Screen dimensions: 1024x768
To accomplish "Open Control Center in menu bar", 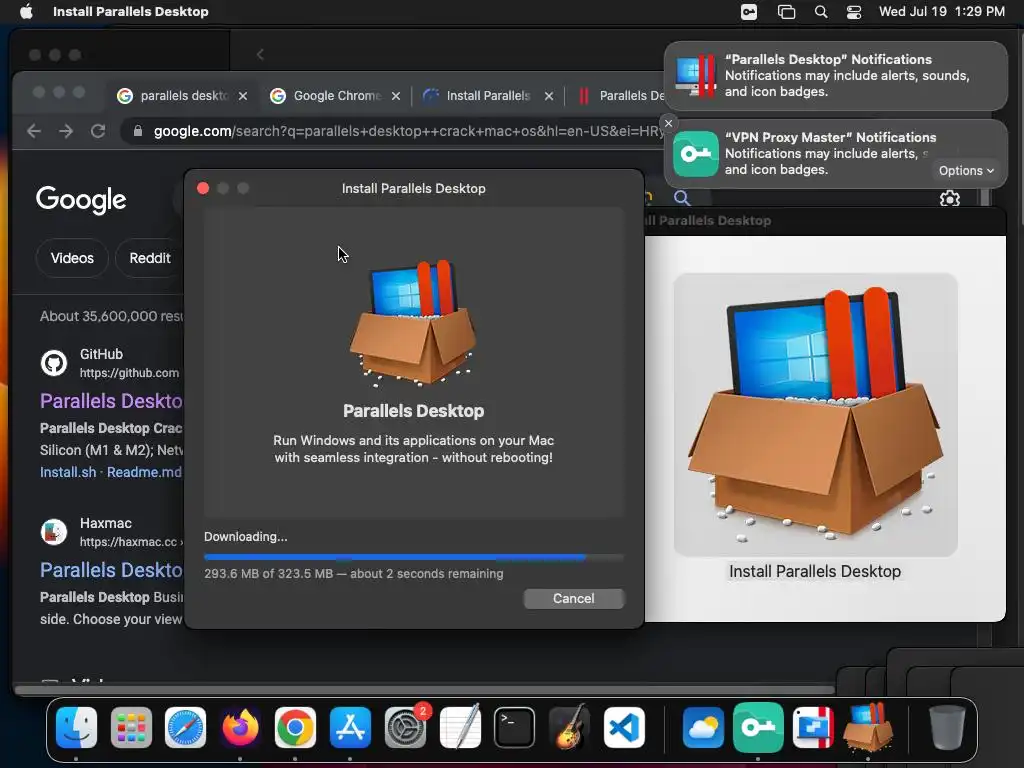I will point(854,12).
